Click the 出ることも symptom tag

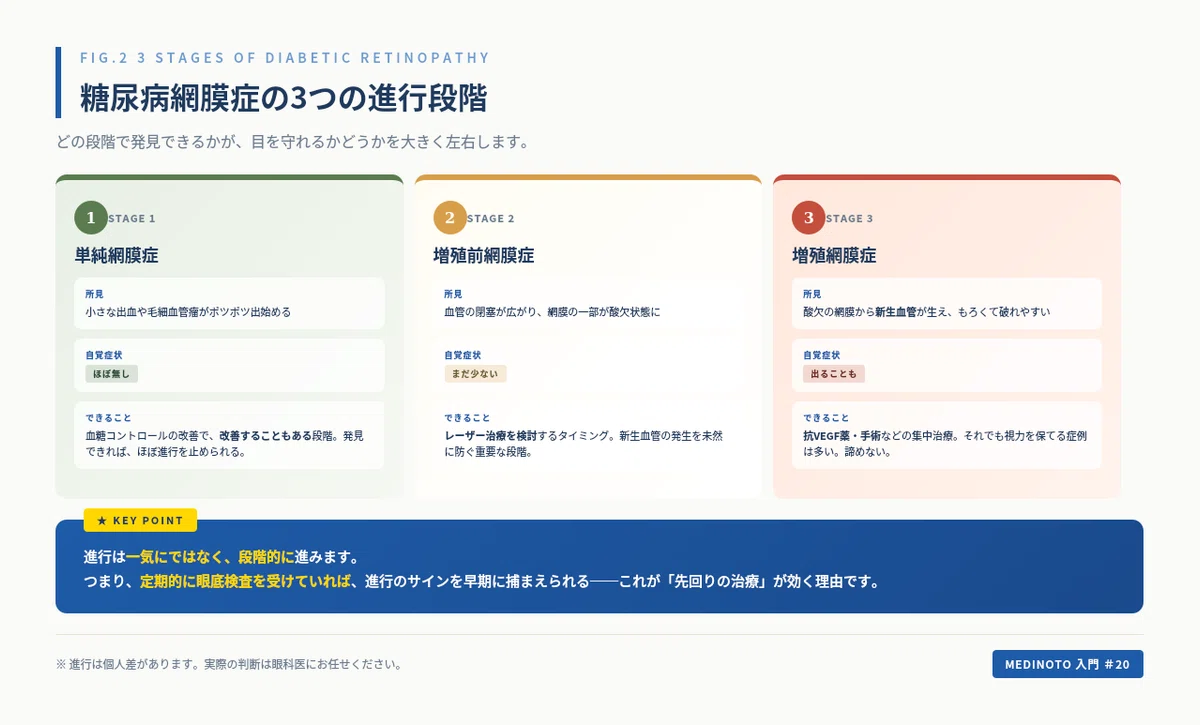tap(833, 374)
